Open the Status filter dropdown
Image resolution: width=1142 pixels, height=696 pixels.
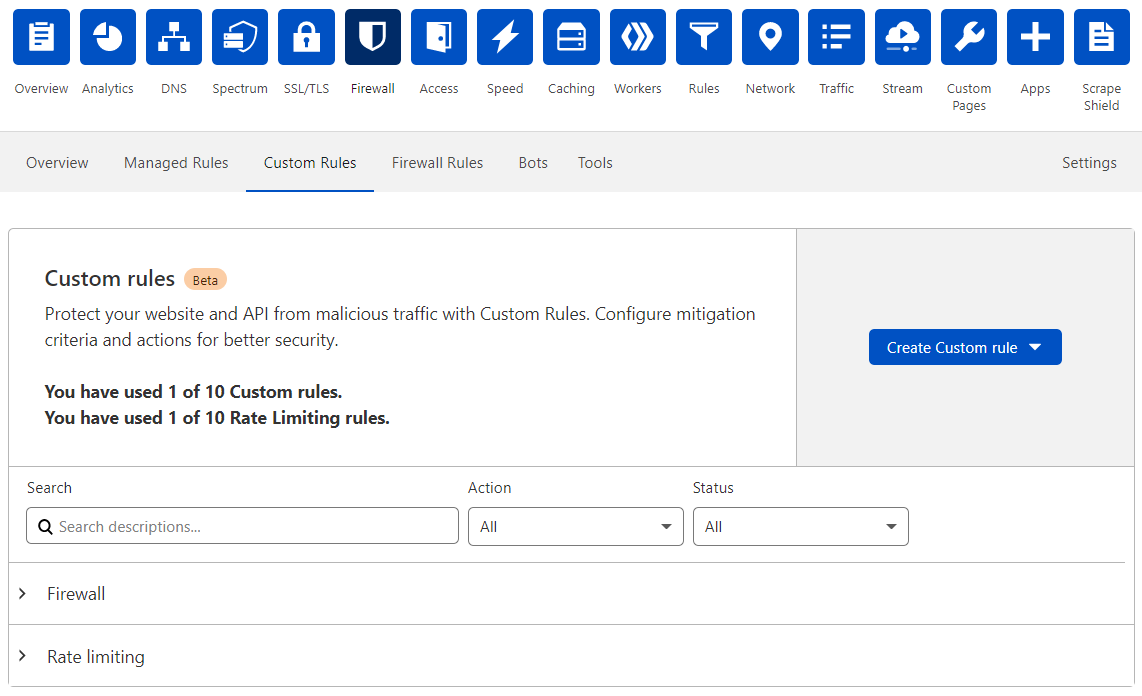pyautogui.click(x=800, y=526)
